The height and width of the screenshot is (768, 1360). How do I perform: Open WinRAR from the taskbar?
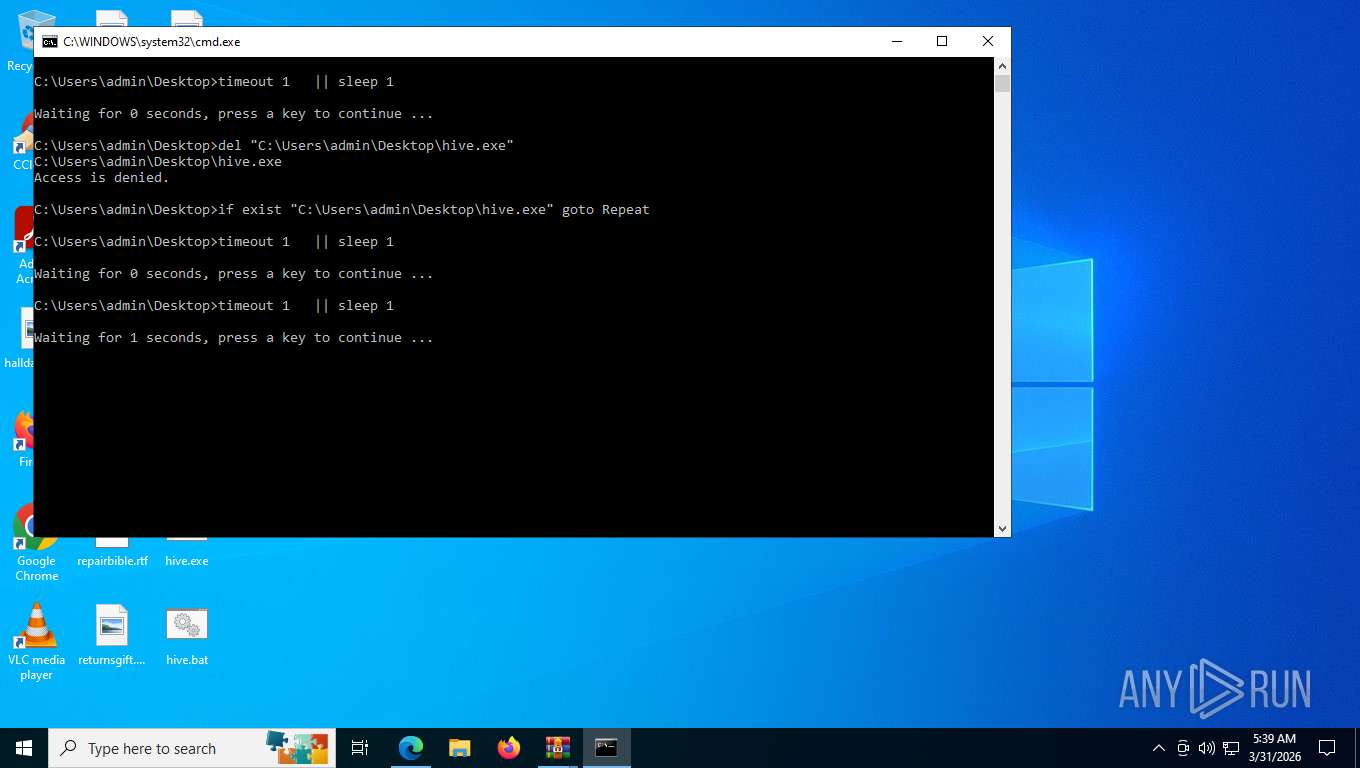tap(558, 748)
